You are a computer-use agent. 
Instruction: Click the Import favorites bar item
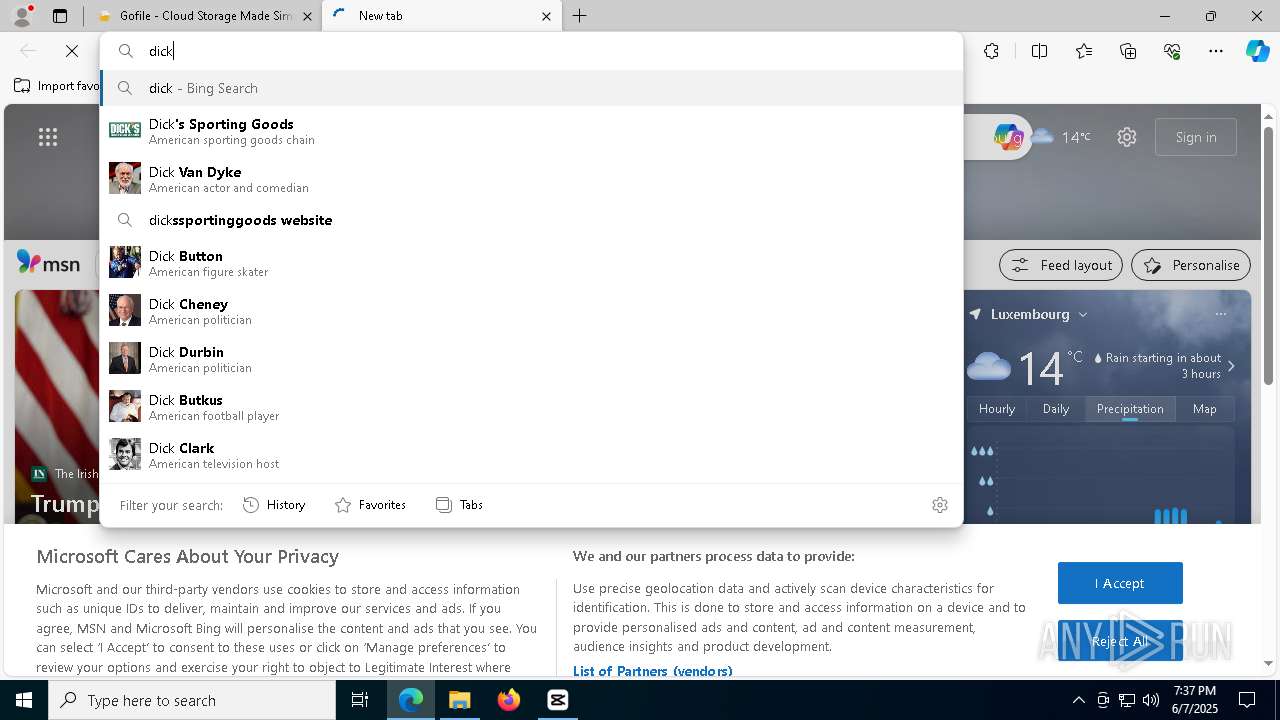coord(57,86)
